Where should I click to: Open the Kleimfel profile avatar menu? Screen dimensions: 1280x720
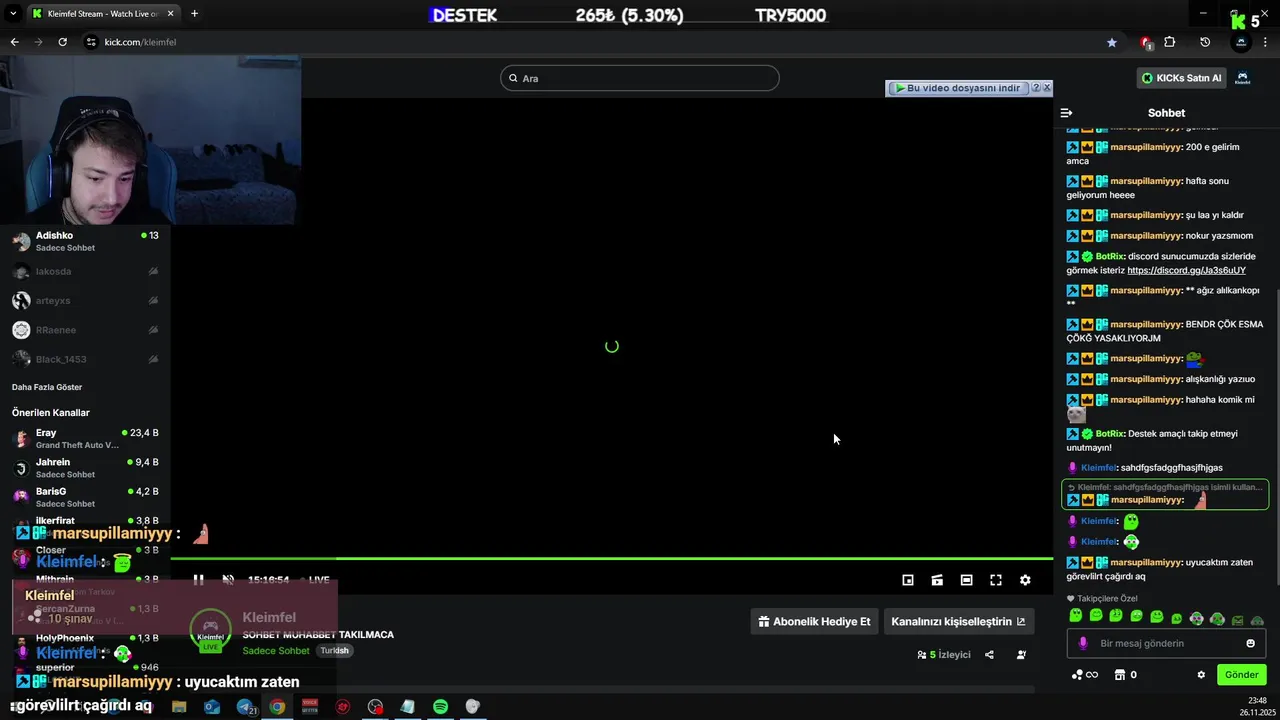point(1243,78)
